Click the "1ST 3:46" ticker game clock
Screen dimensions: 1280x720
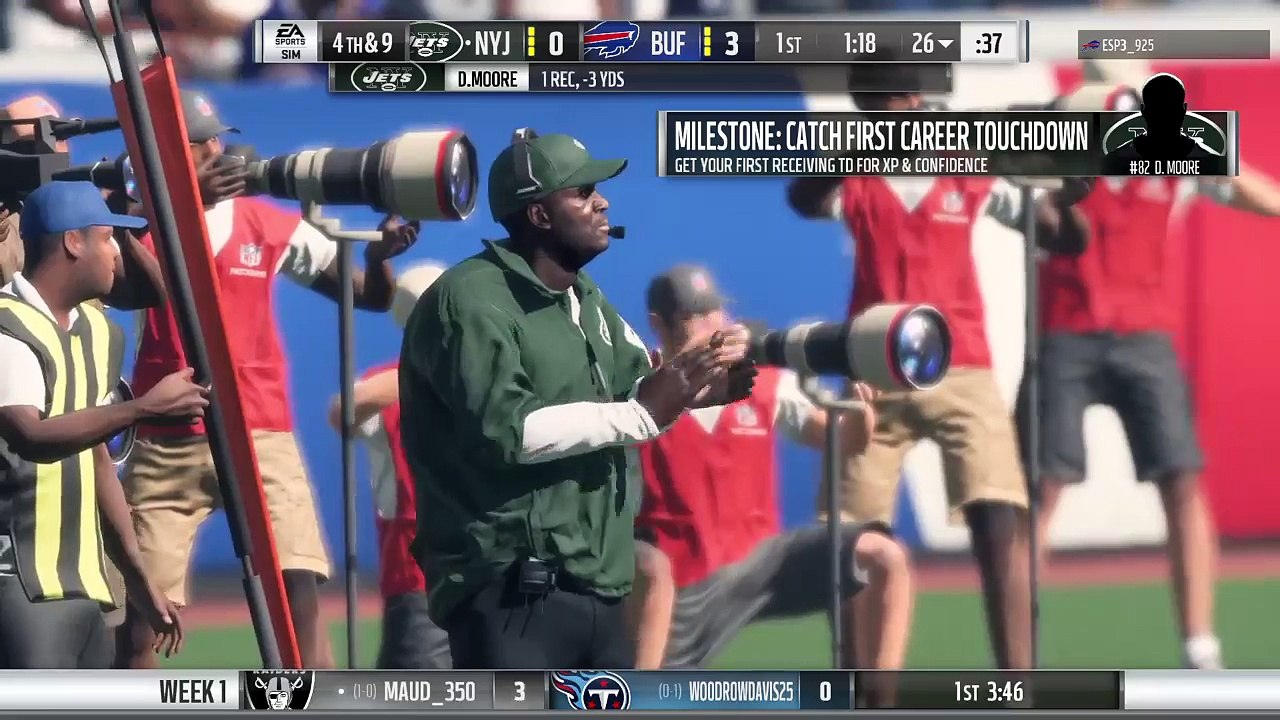pos(988,692)
